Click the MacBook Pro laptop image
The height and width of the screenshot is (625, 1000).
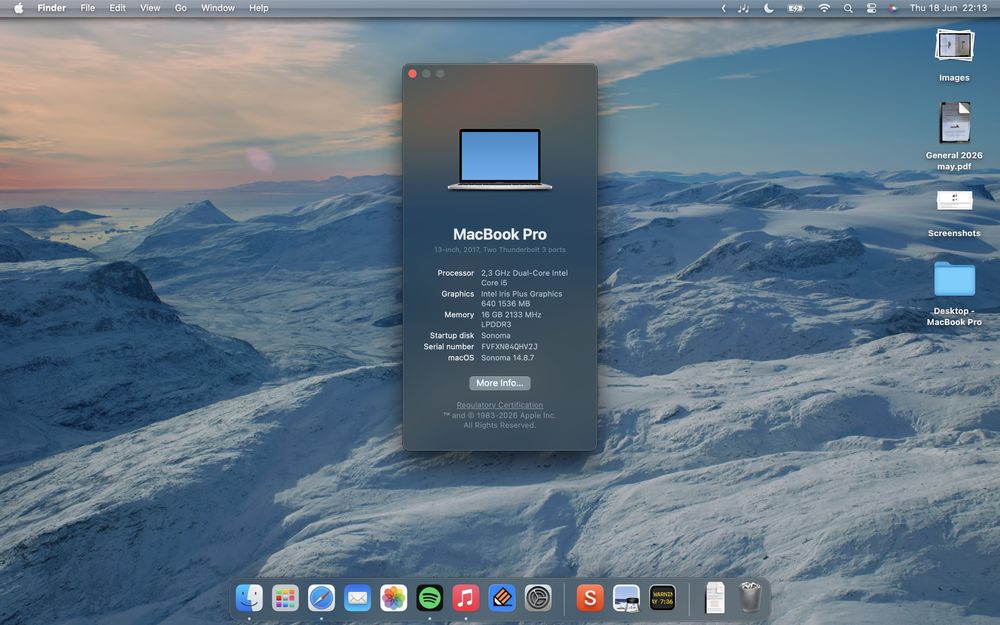500,159
